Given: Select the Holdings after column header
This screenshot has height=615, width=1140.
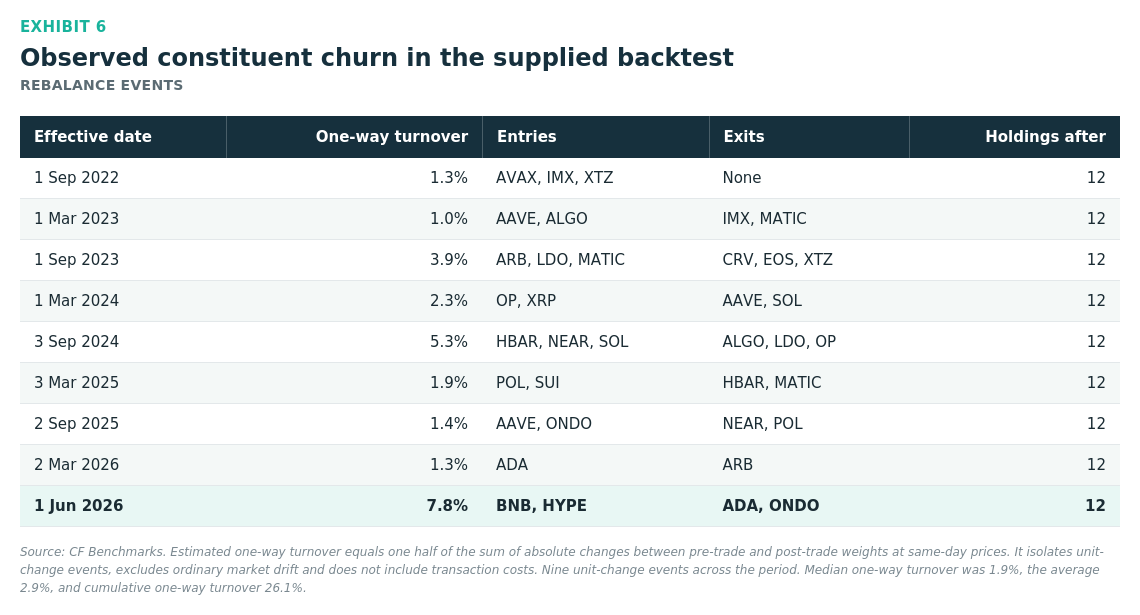Looking at the screenshot, I should [1045, 137].
